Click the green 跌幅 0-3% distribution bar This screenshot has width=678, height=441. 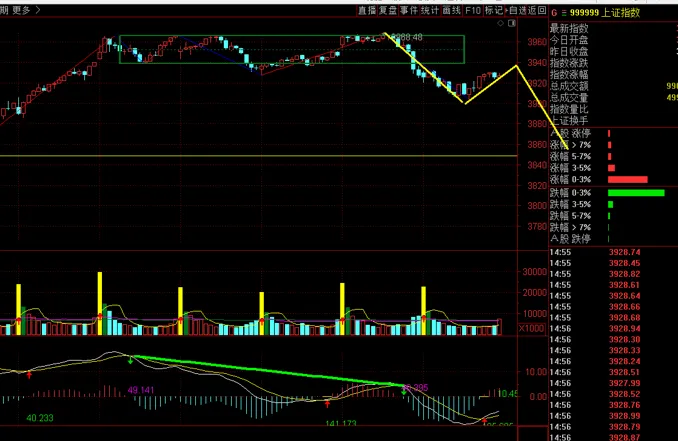click(636, 193)
